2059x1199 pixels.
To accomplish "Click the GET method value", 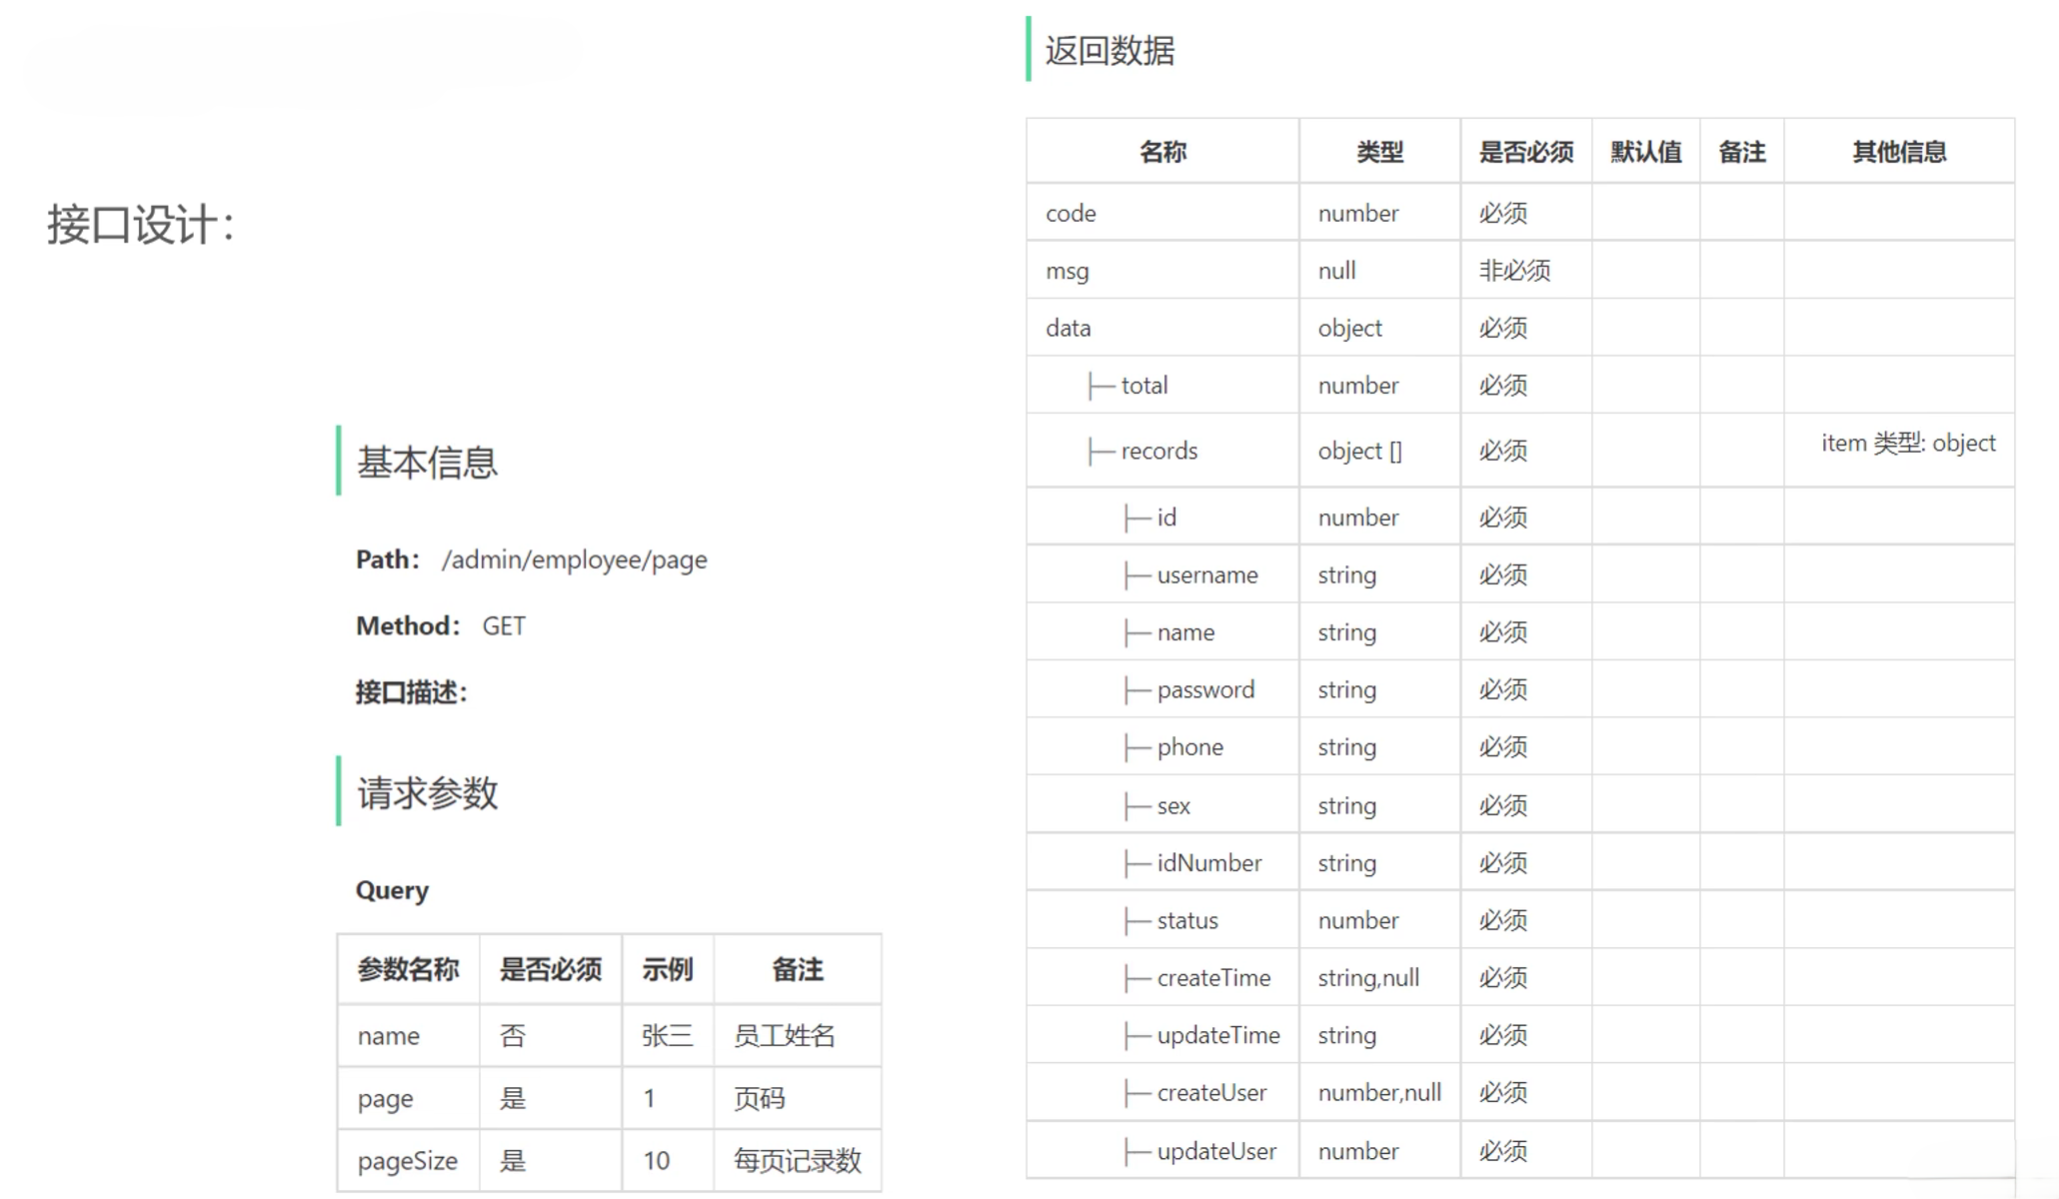I will tap(503, 626).
